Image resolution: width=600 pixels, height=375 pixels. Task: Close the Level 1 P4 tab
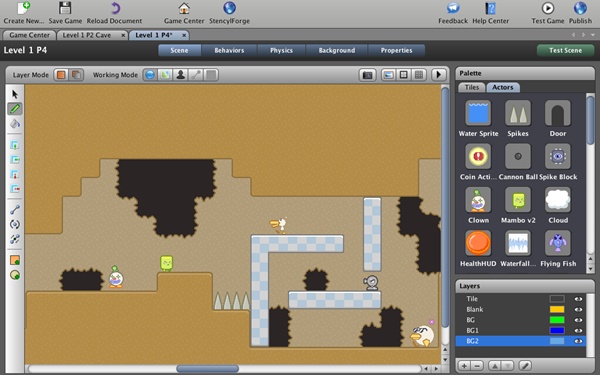[184, 35]
